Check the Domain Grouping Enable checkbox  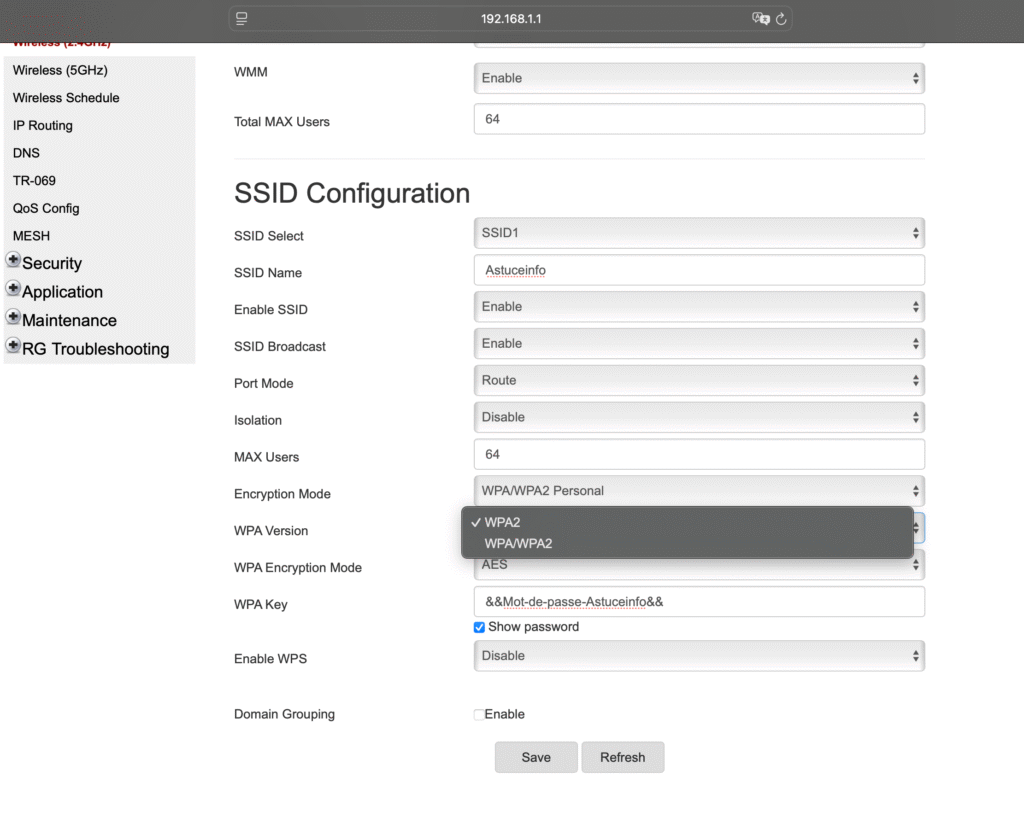click(x=479, y=715)
